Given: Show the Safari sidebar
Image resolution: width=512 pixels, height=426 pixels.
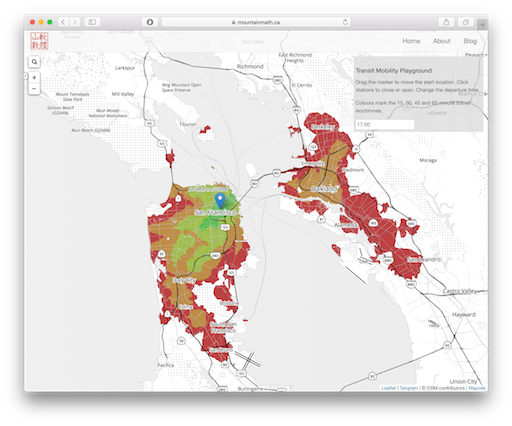Looking at the screenshot, I should (92, 22).
